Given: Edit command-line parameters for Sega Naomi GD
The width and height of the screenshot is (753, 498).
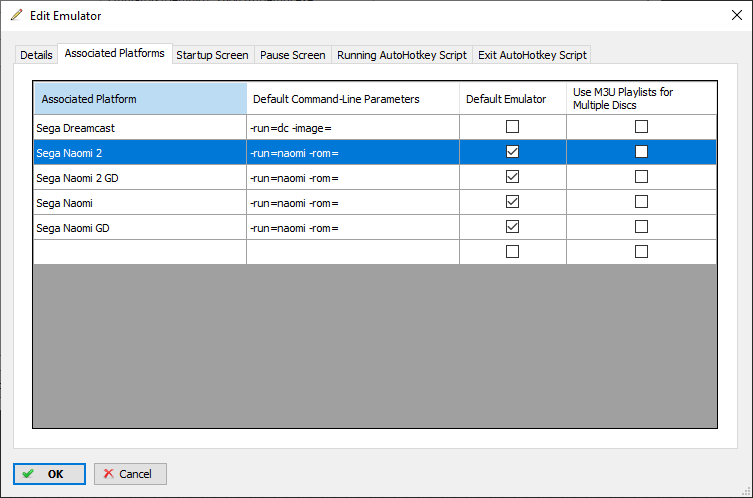Looking at the screenshot, I should click(x=353, y=228).
